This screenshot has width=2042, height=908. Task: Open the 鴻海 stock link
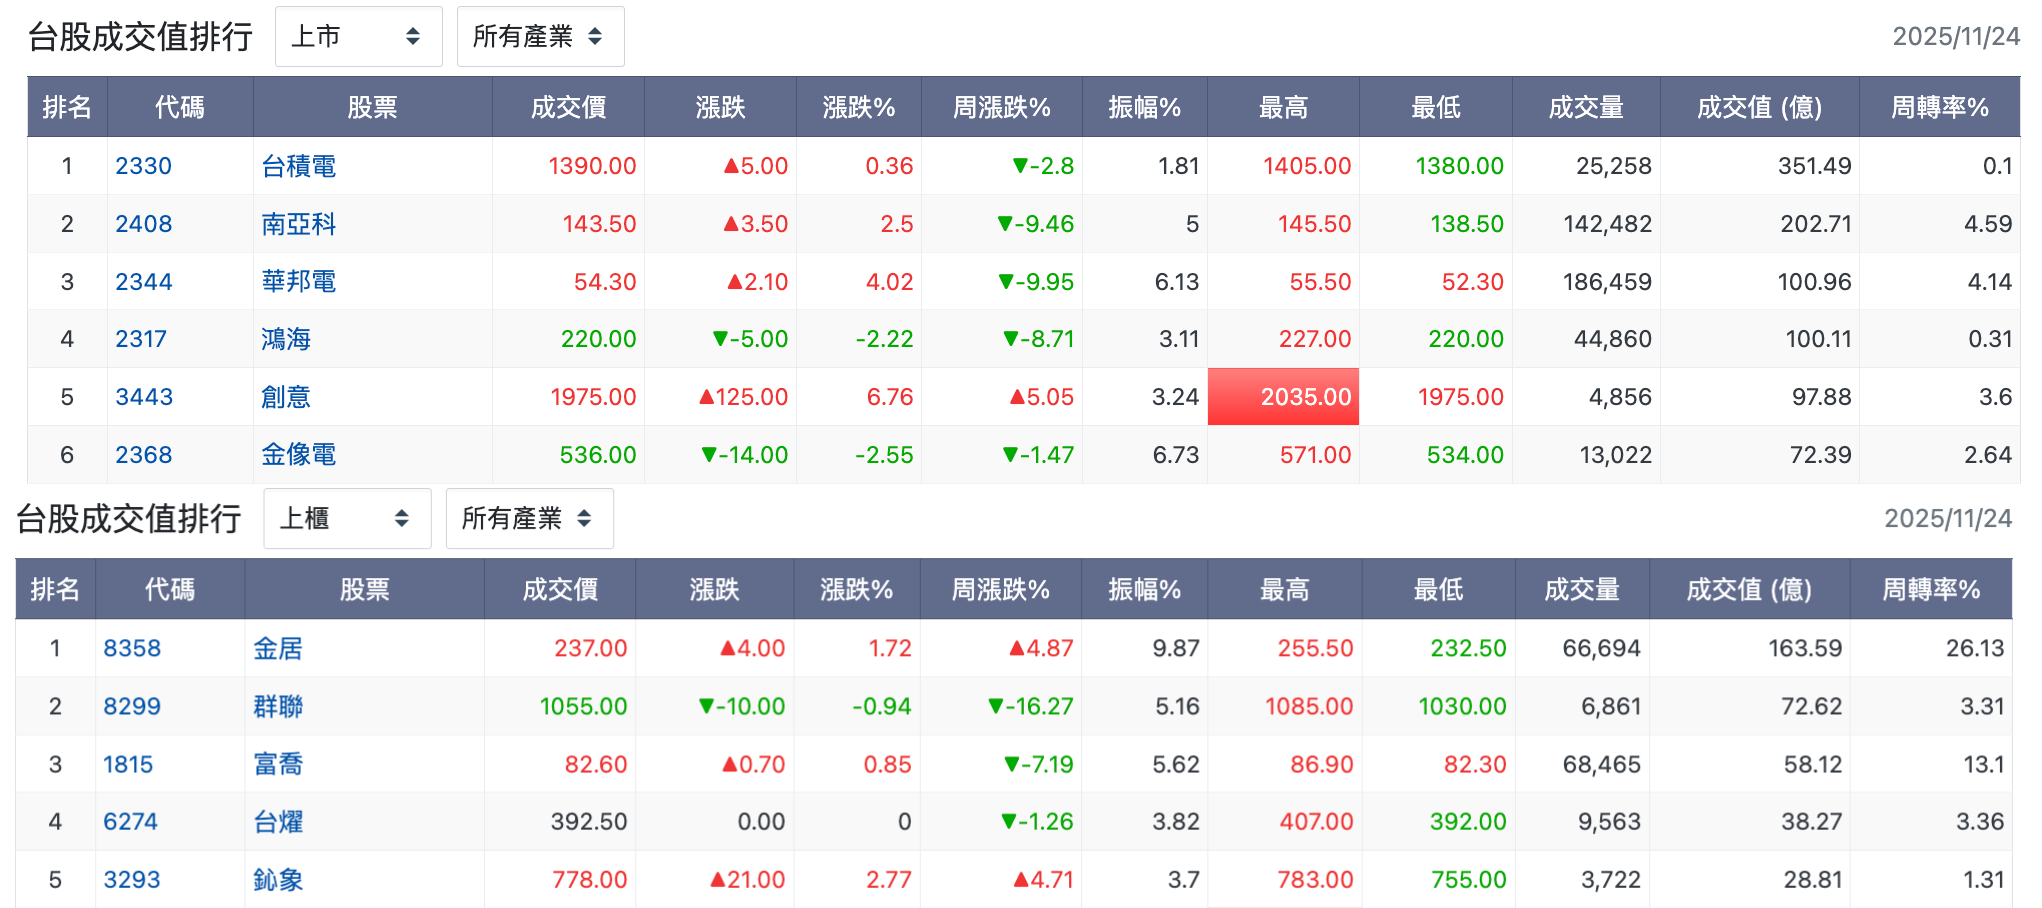(x=286, y=339)
